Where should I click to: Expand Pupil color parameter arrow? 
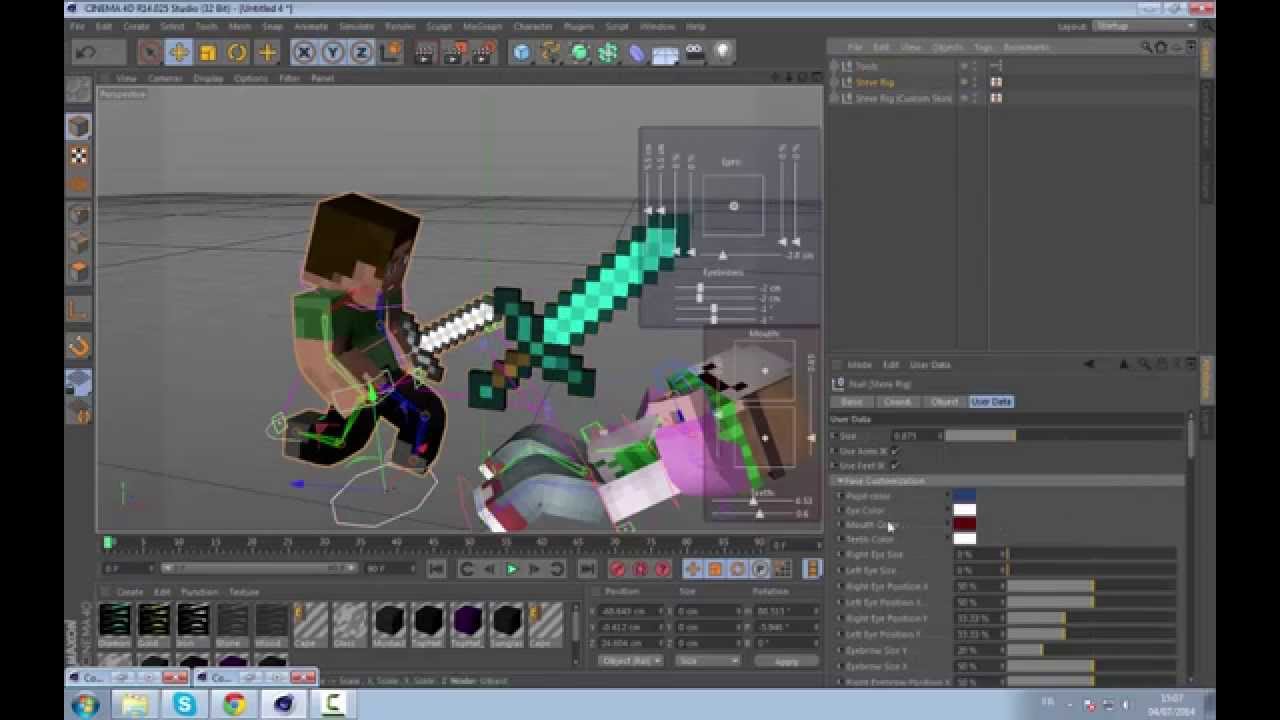click(x=840, y=496)
